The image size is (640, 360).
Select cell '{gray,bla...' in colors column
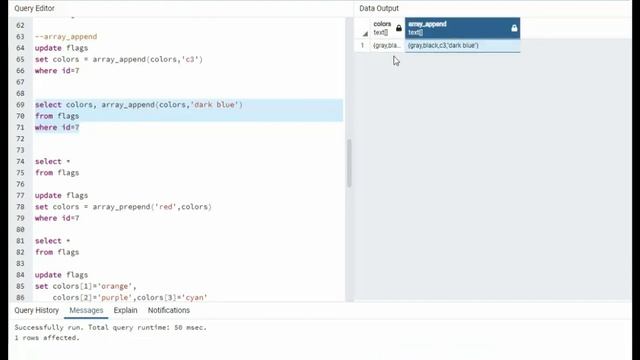click(387, 45)
